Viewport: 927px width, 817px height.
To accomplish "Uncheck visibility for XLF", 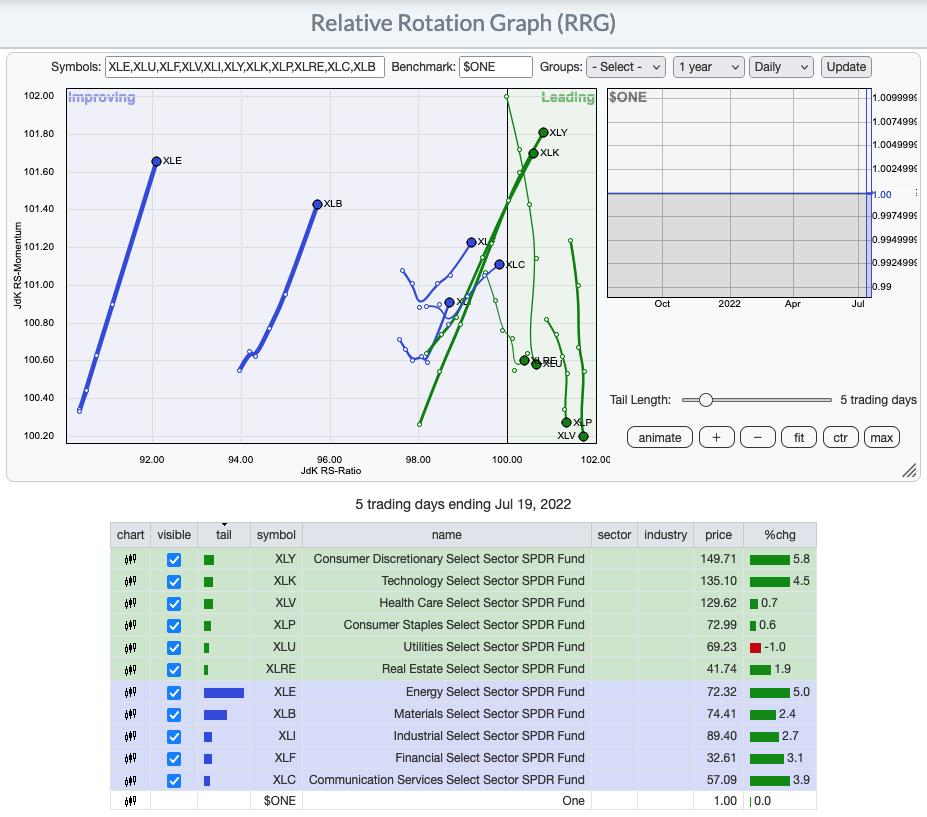I will (x=174, y=758).
